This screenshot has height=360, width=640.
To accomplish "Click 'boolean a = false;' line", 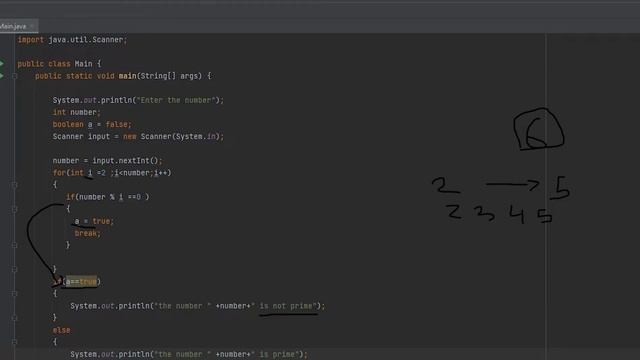I will pos(92,124).
